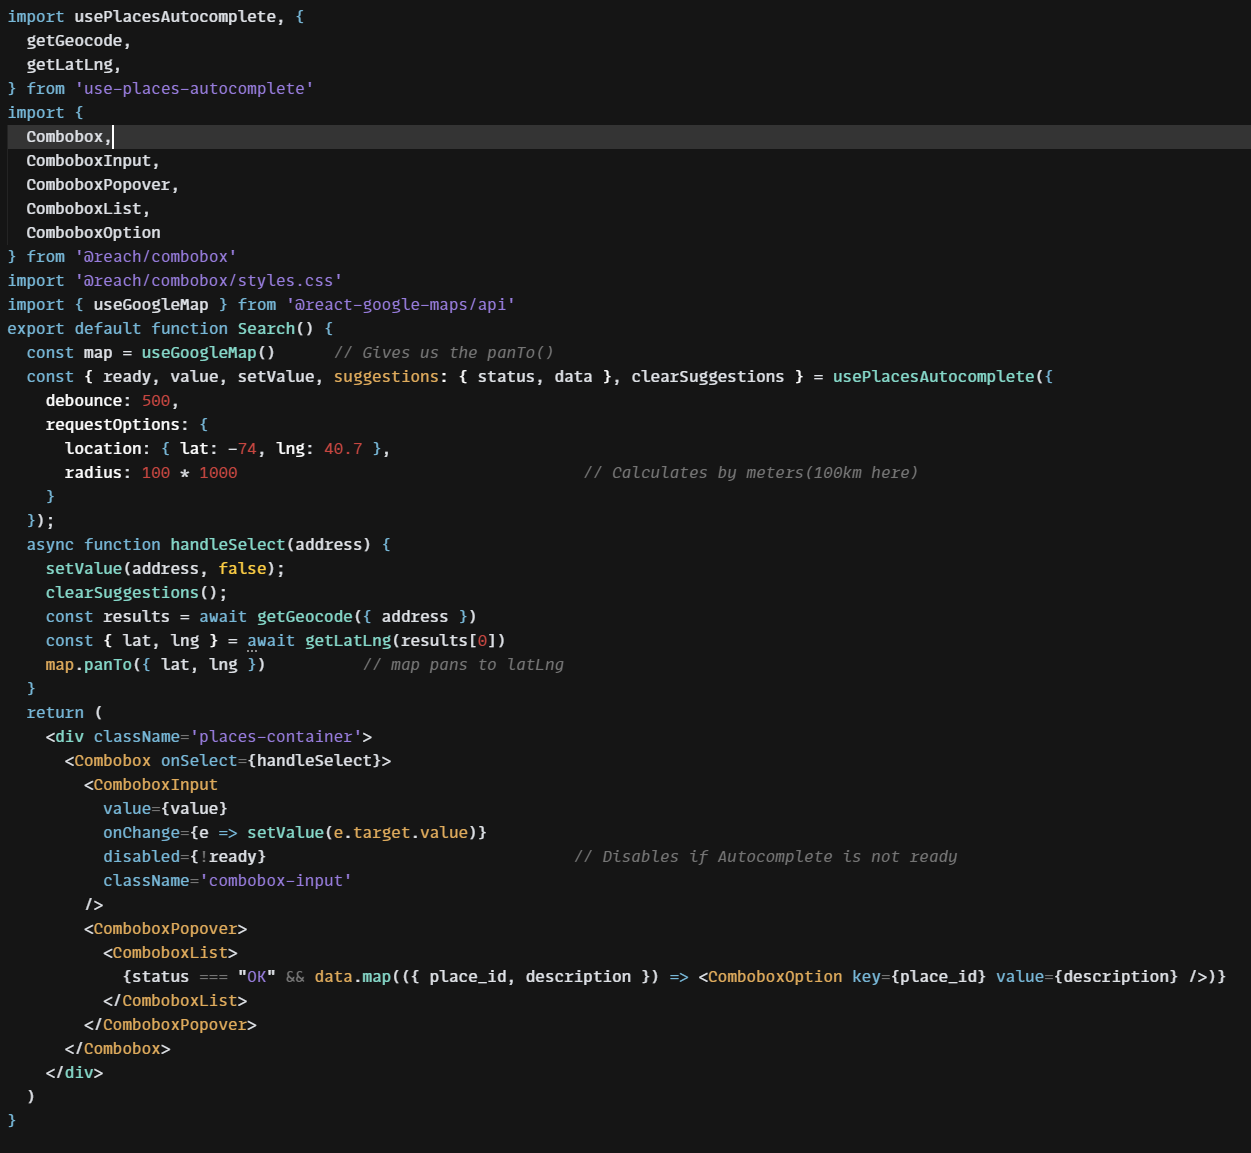
Task: Click the return keyword
Action: (x=55, y=713)
